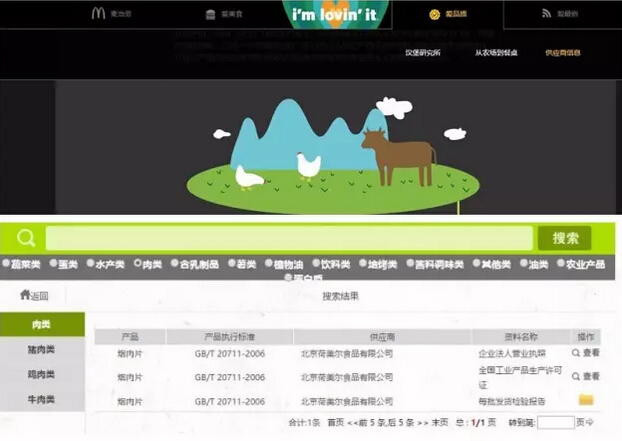Open the yellow folder icon for 每批发货检验报告
This screenshot has width=622, height=441.
pyautogui.click(x=586, y=400)
